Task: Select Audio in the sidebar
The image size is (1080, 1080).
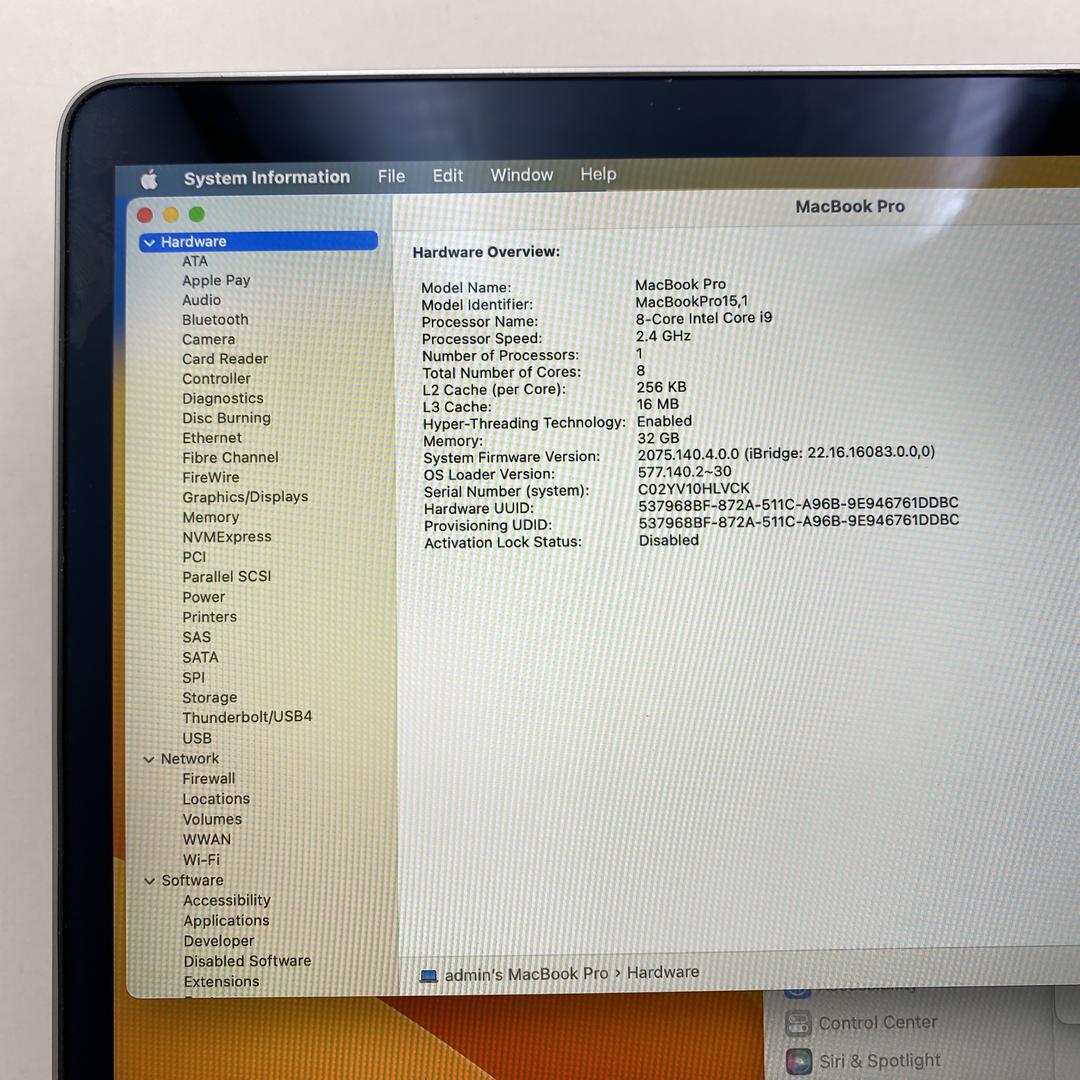Action: point(201,300)
